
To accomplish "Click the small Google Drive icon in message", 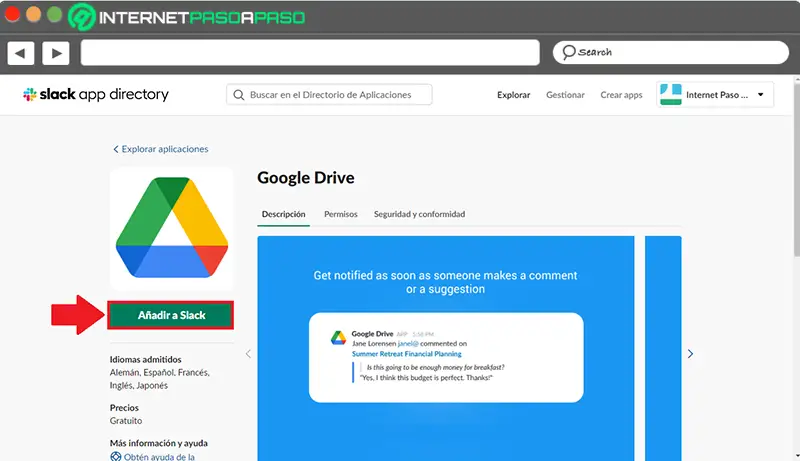I will click(x=338, y=338).
